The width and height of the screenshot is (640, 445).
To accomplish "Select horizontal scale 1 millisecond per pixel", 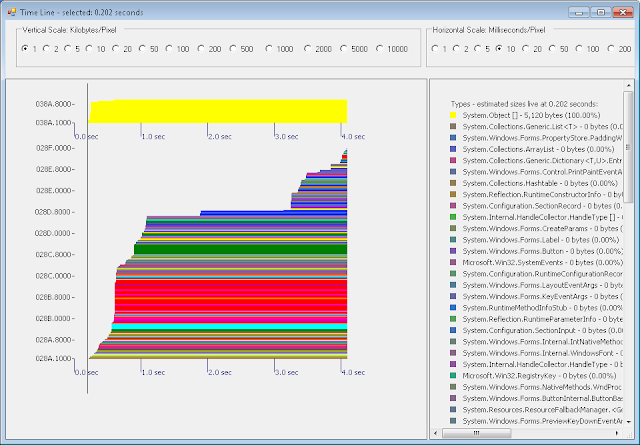I will tap(435, 49).
